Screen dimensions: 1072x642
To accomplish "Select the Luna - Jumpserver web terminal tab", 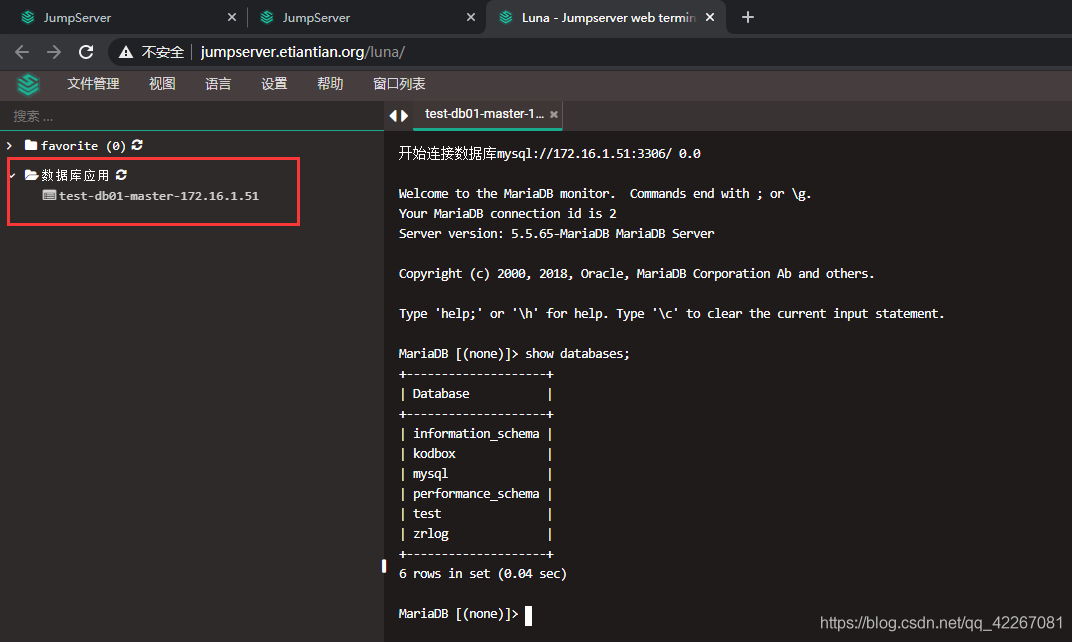I will tap(606, 17).
